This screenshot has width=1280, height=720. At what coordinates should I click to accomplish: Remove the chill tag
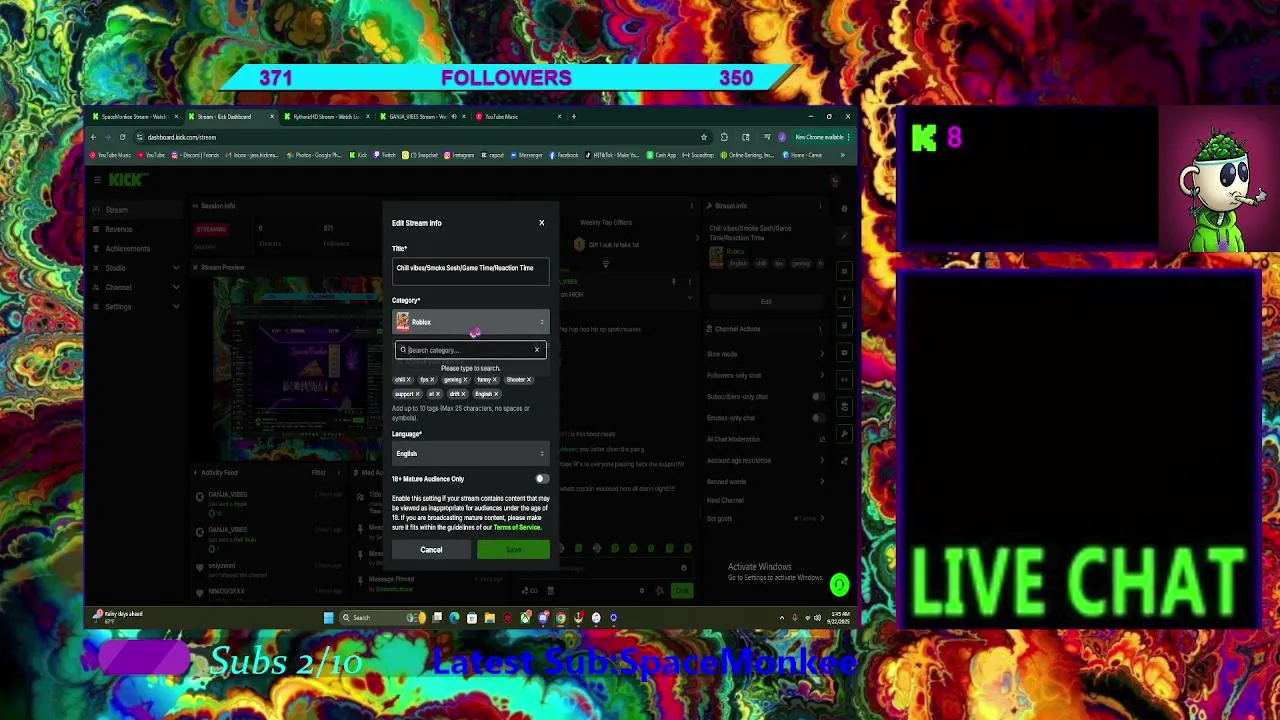[409, 380]
